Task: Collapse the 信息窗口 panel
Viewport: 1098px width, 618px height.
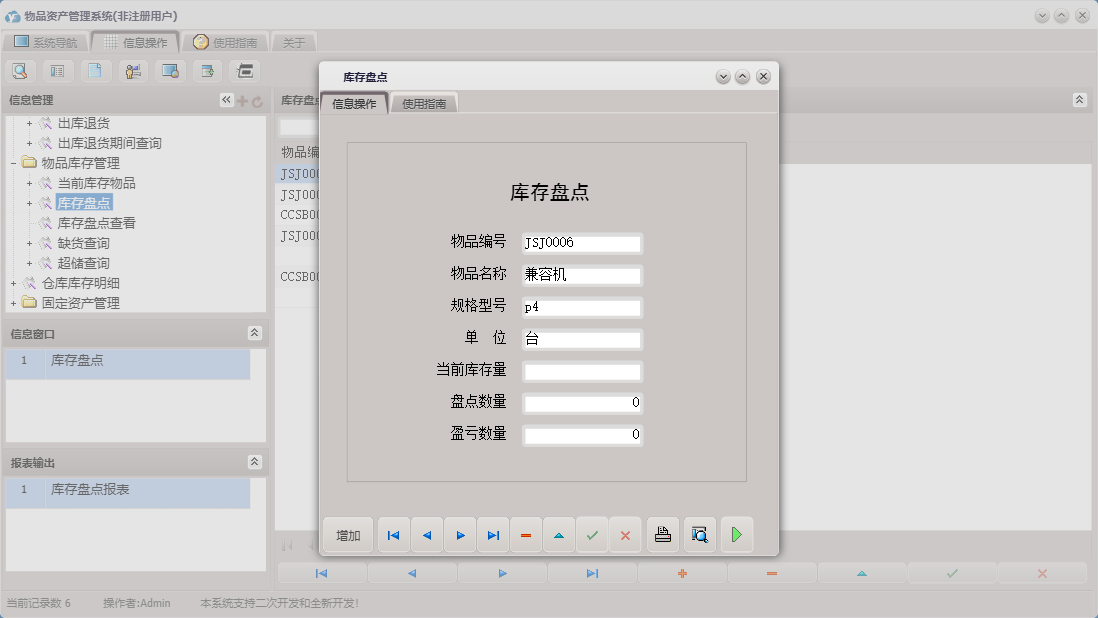Action: click(x=256, y=333)
